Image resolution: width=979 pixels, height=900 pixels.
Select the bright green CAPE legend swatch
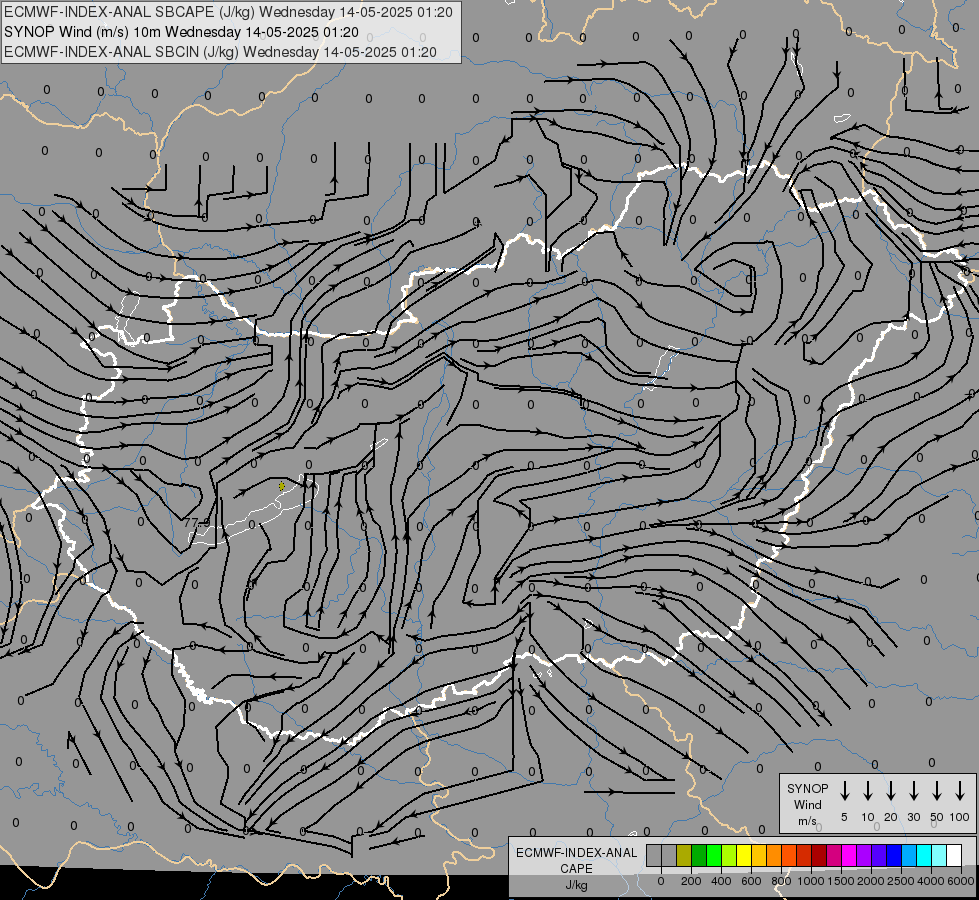(x=714, y=855)
